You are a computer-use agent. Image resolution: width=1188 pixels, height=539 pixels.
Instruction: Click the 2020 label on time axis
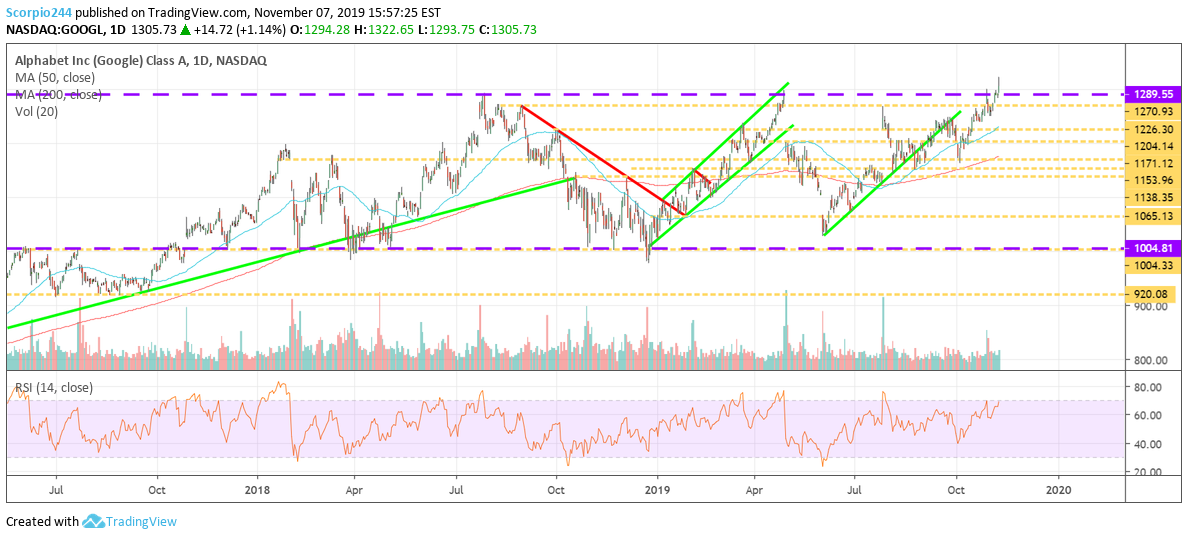pyautogui.click(x=1059, y=490)
